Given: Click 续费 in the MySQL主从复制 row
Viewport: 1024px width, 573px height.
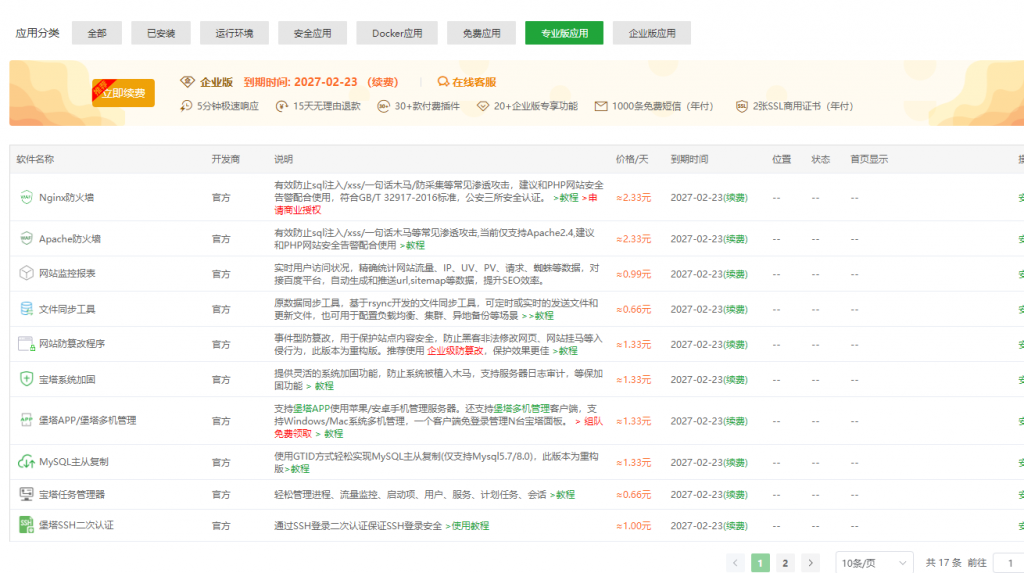Looking at the screenshot, I should (x=735, y=462).
